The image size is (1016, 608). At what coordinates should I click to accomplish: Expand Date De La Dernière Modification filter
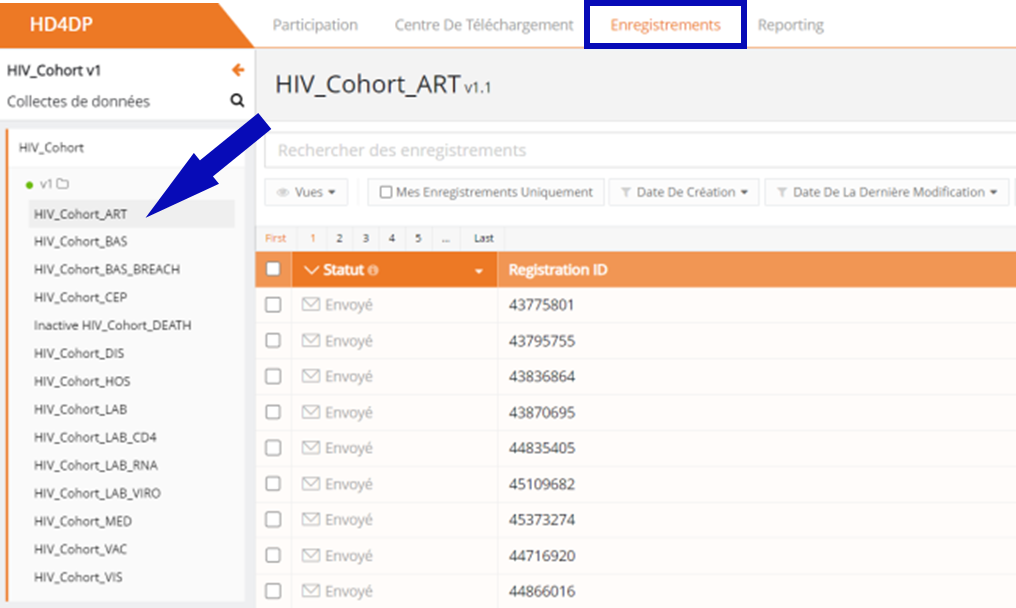[886, 192]
